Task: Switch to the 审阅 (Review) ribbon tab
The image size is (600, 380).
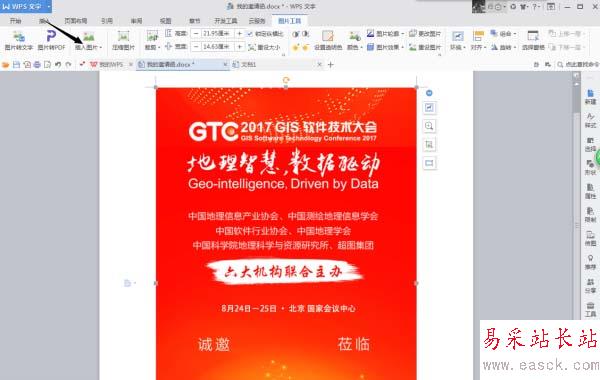Action: pyautogui.click(x=136, y=21)
